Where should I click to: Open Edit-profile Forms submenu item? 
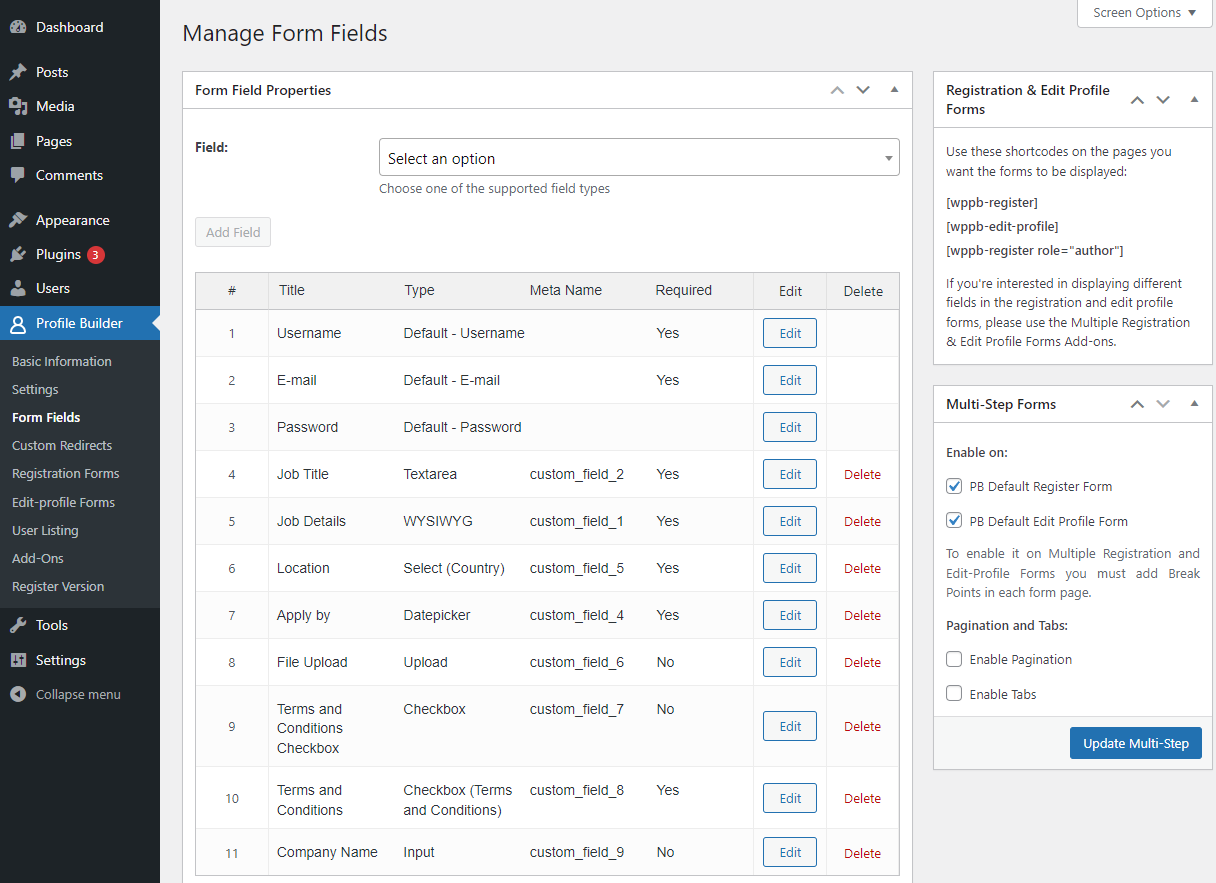[63, 502]
